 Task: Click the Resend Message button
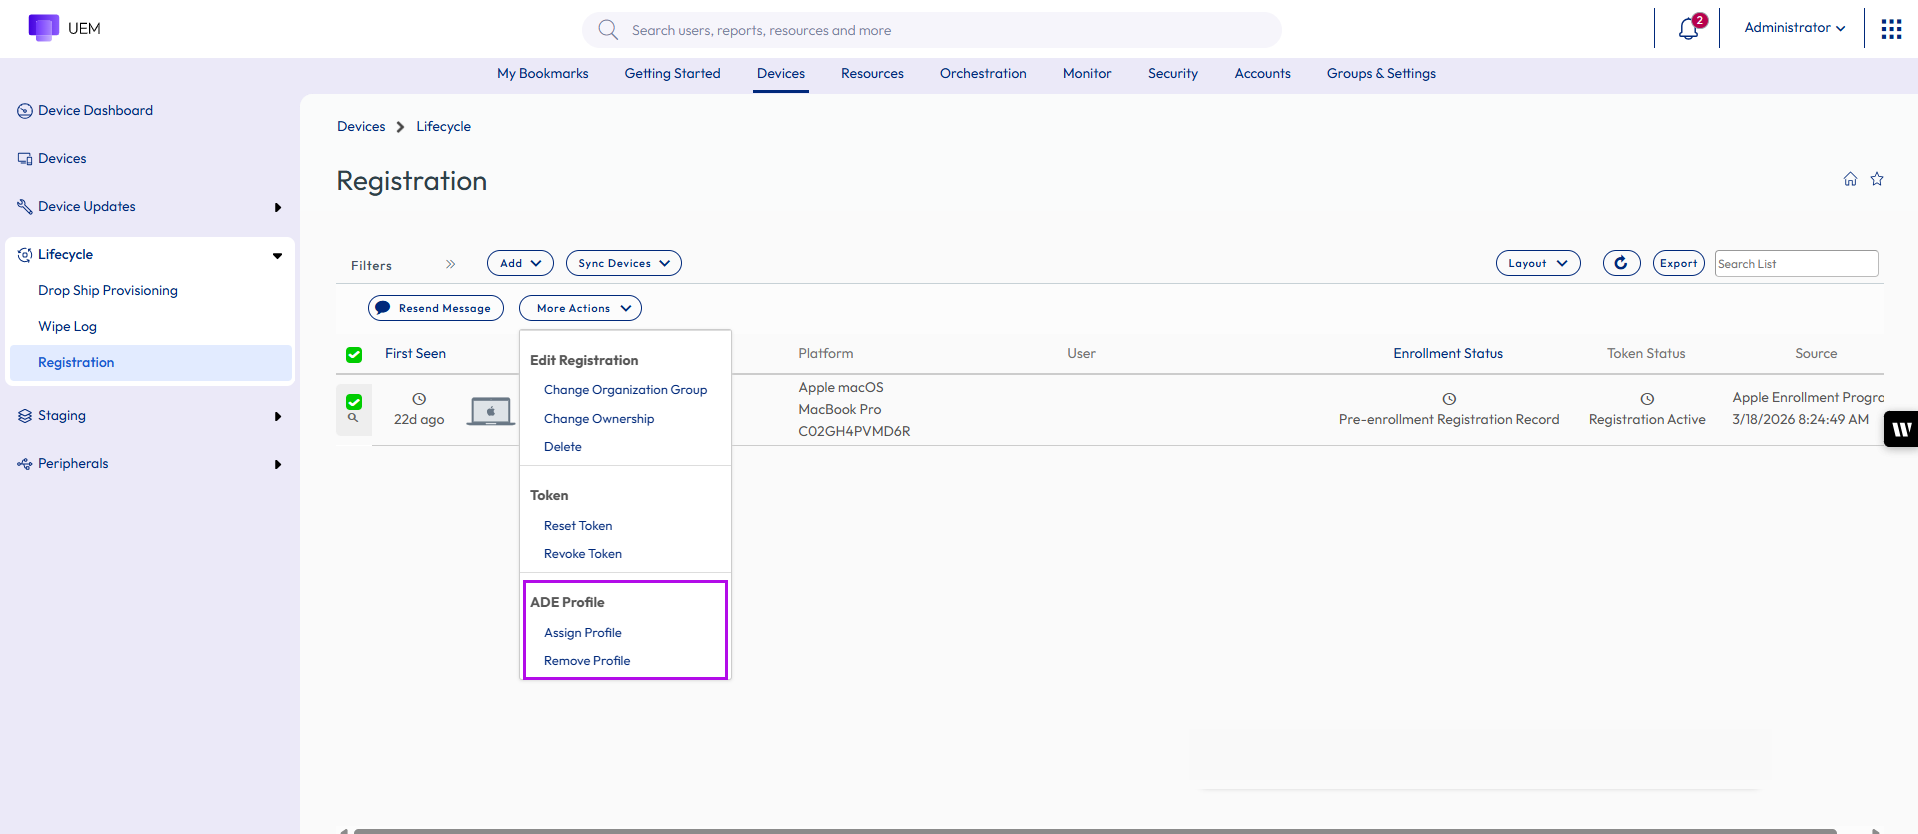point(436,308)
